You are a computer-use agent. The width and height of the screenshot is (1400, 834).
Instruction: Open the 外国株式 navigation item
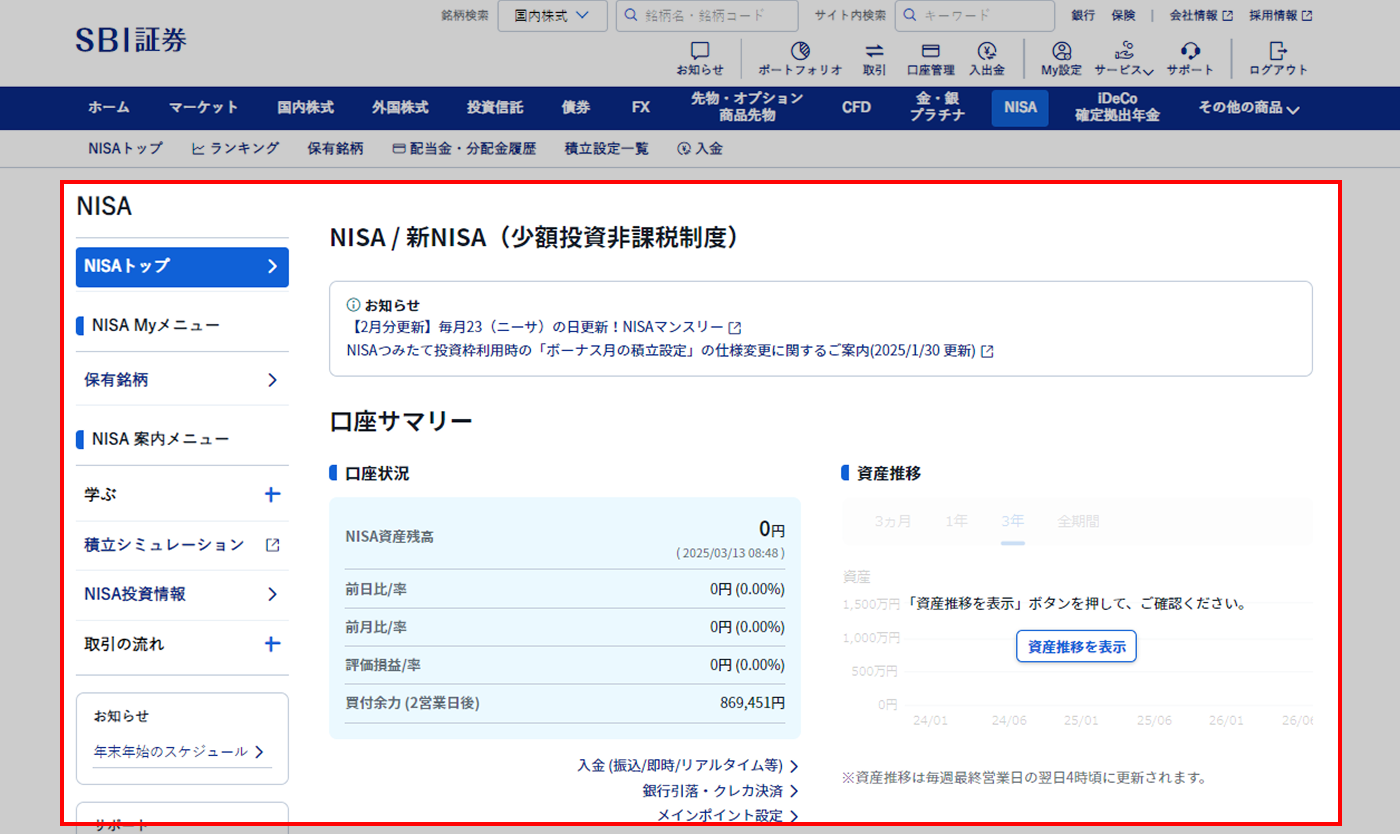coord(400,107)
